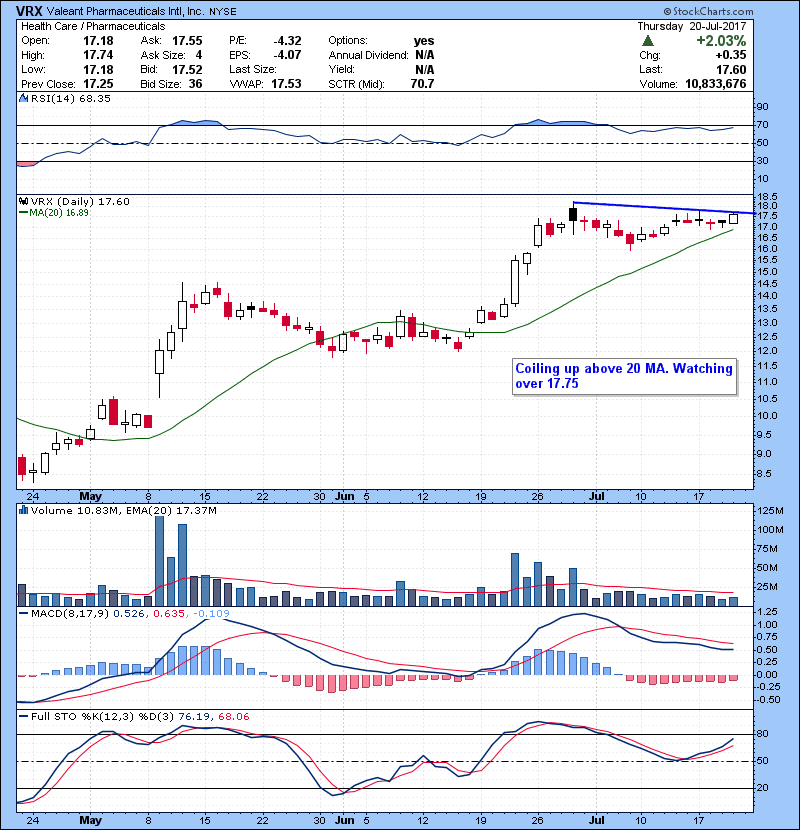Click the EPS value -4.07
This screenshot has height=830, width=800.
(287, 55)
